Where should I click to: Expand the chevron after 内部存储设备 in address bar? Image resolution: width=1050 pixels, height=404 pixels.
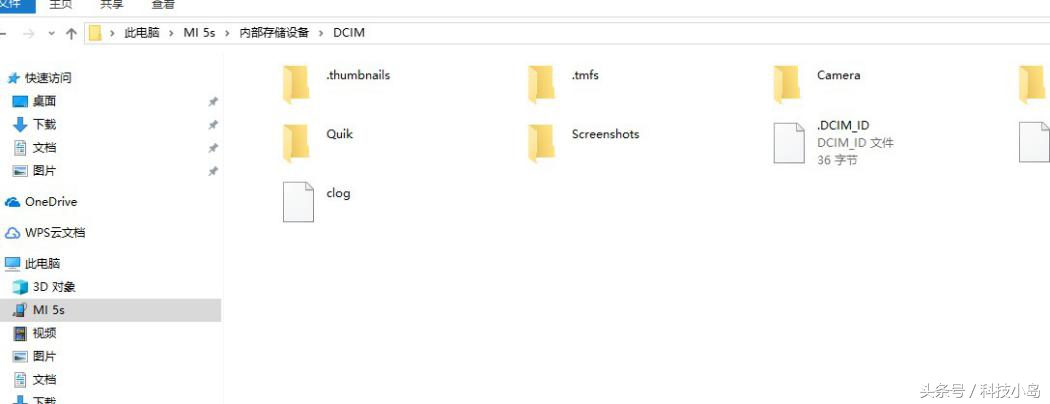321,33
